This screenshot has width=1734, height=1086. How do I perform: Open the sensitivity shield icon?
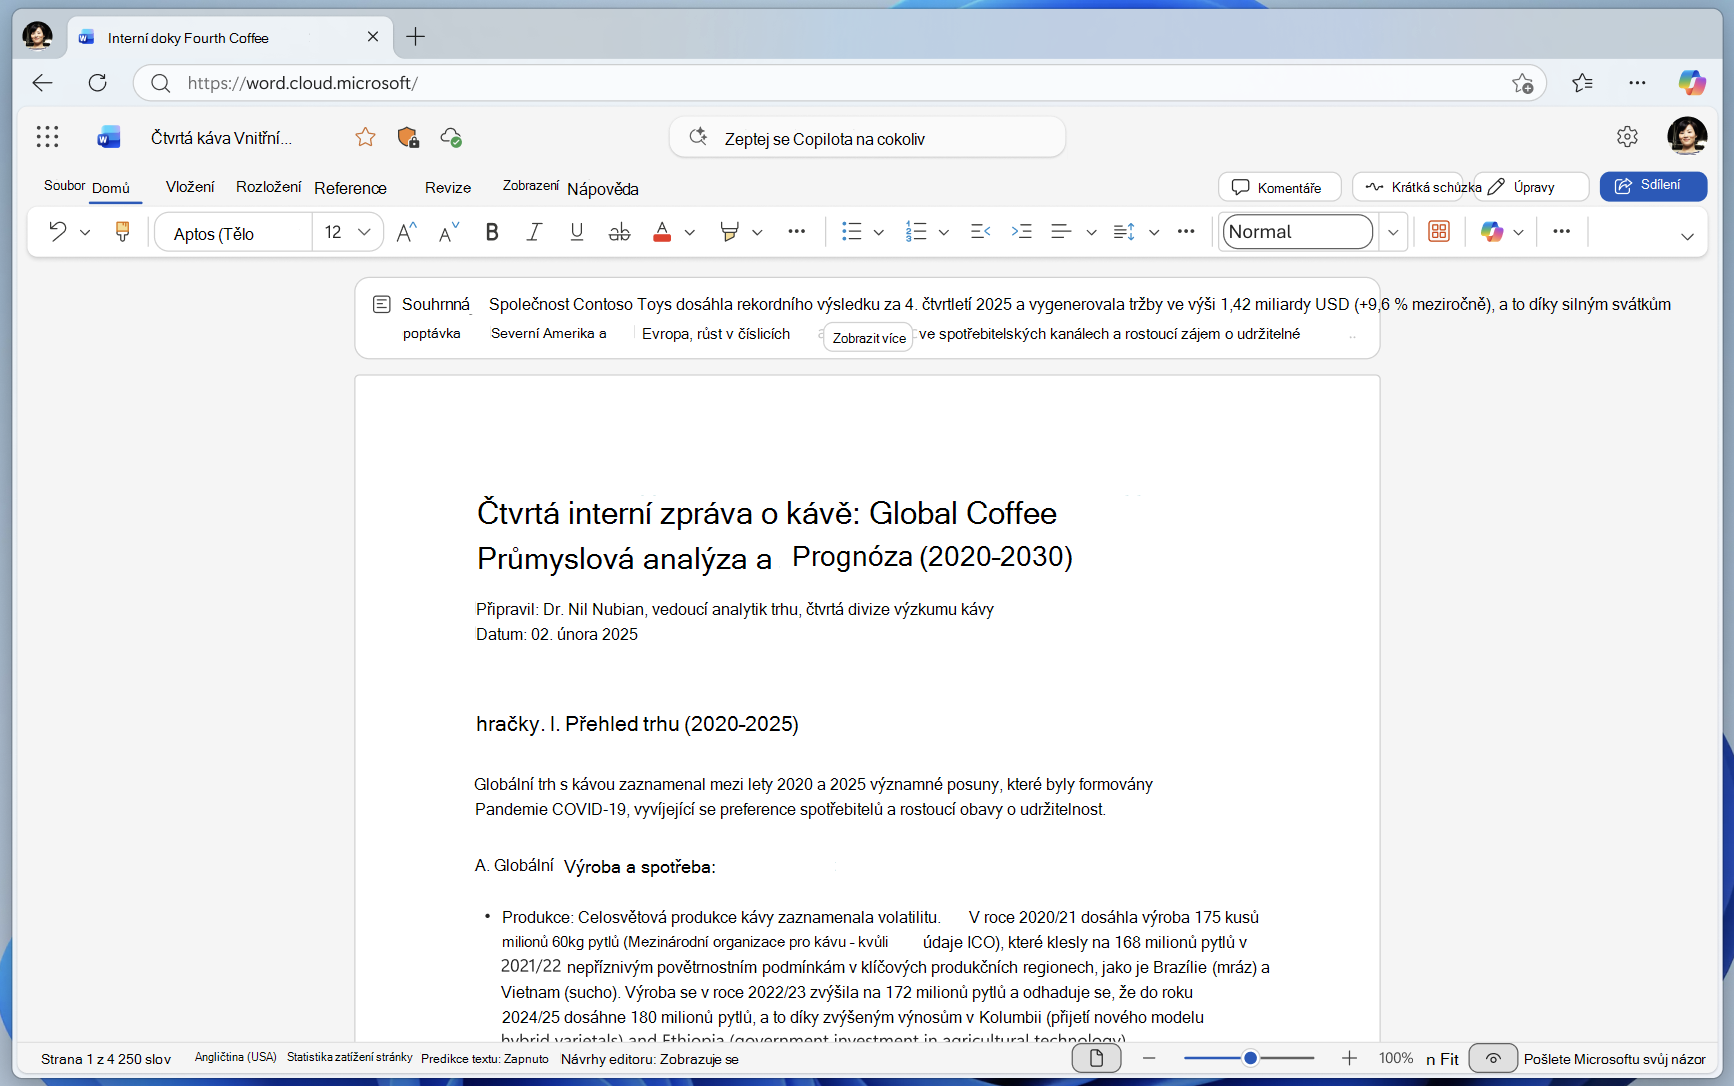click(x=408, y=137)
